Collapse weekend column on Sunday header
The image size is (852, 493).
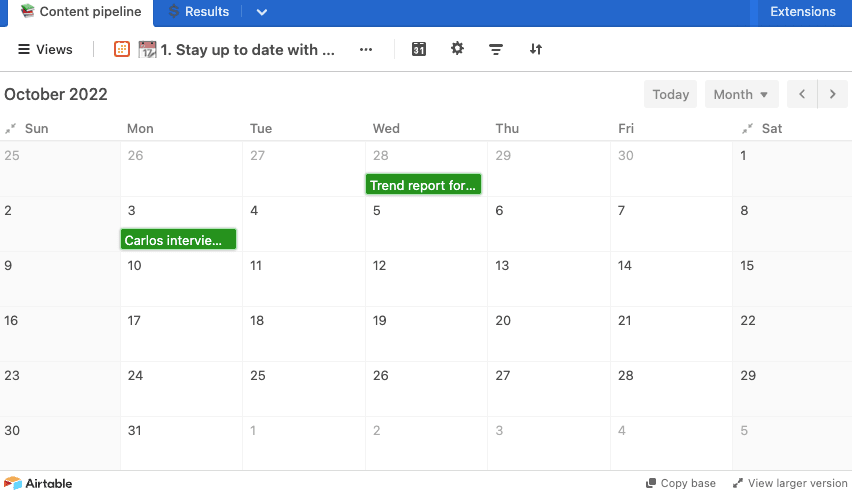10,129
